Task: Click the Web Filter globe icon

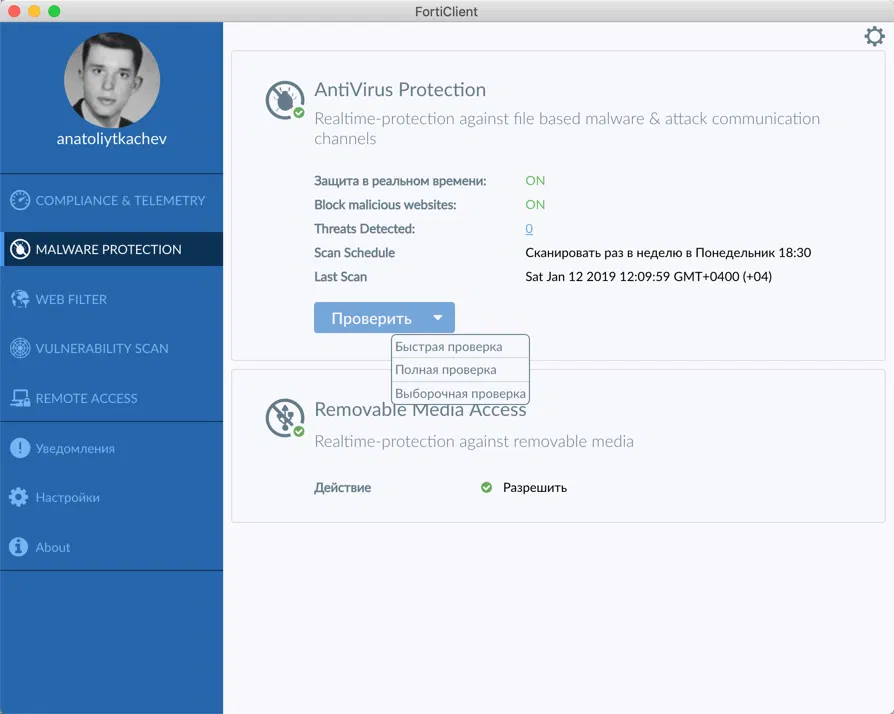Action: (20, 299)
